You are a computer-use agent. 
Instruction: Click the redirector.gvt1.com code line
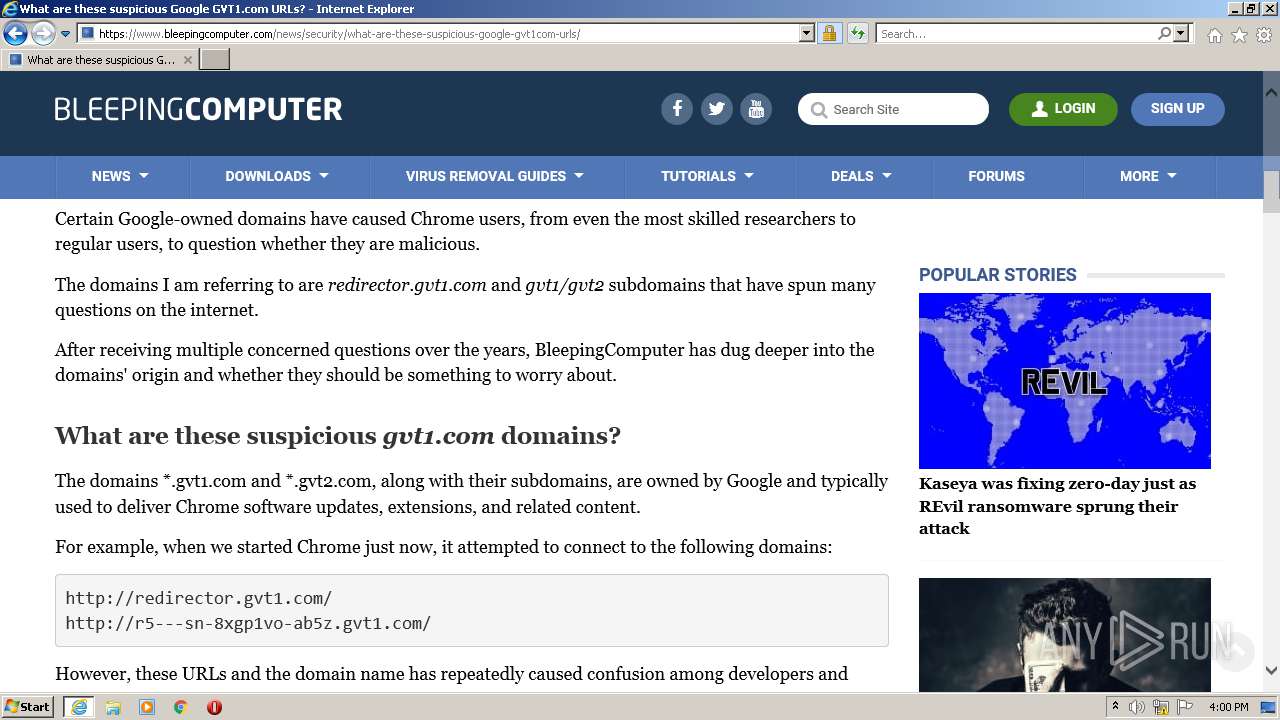click(199, 598)
